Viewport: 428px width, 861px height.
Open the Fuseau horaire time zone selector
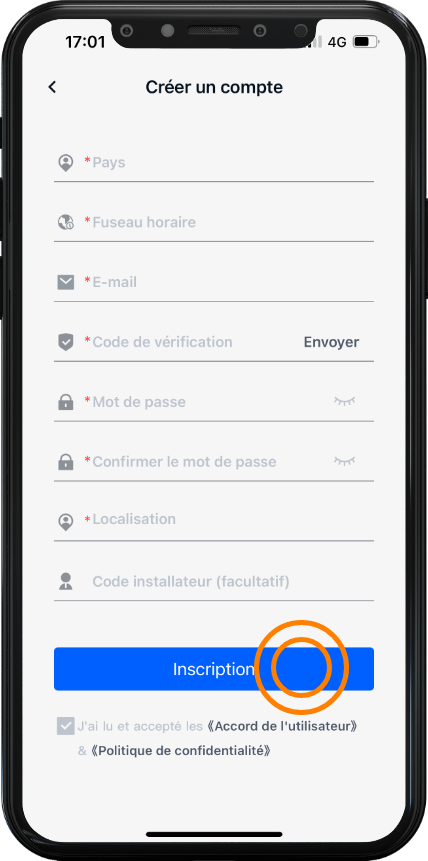coord(214,222)
